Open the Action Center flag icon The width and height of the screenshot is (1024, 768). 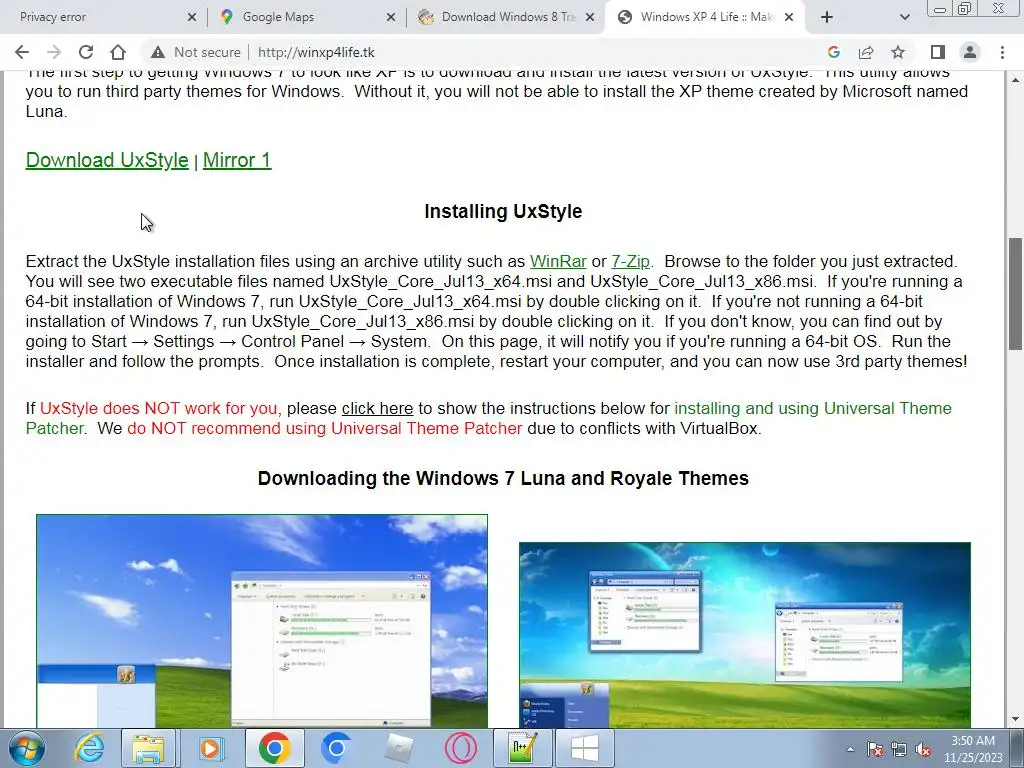click(875, 749)
